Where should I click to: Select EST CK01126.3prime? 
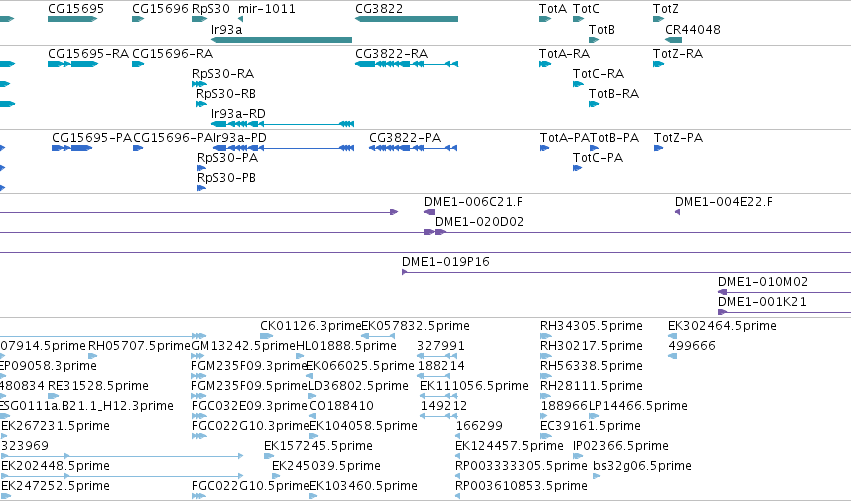point(311,326)
